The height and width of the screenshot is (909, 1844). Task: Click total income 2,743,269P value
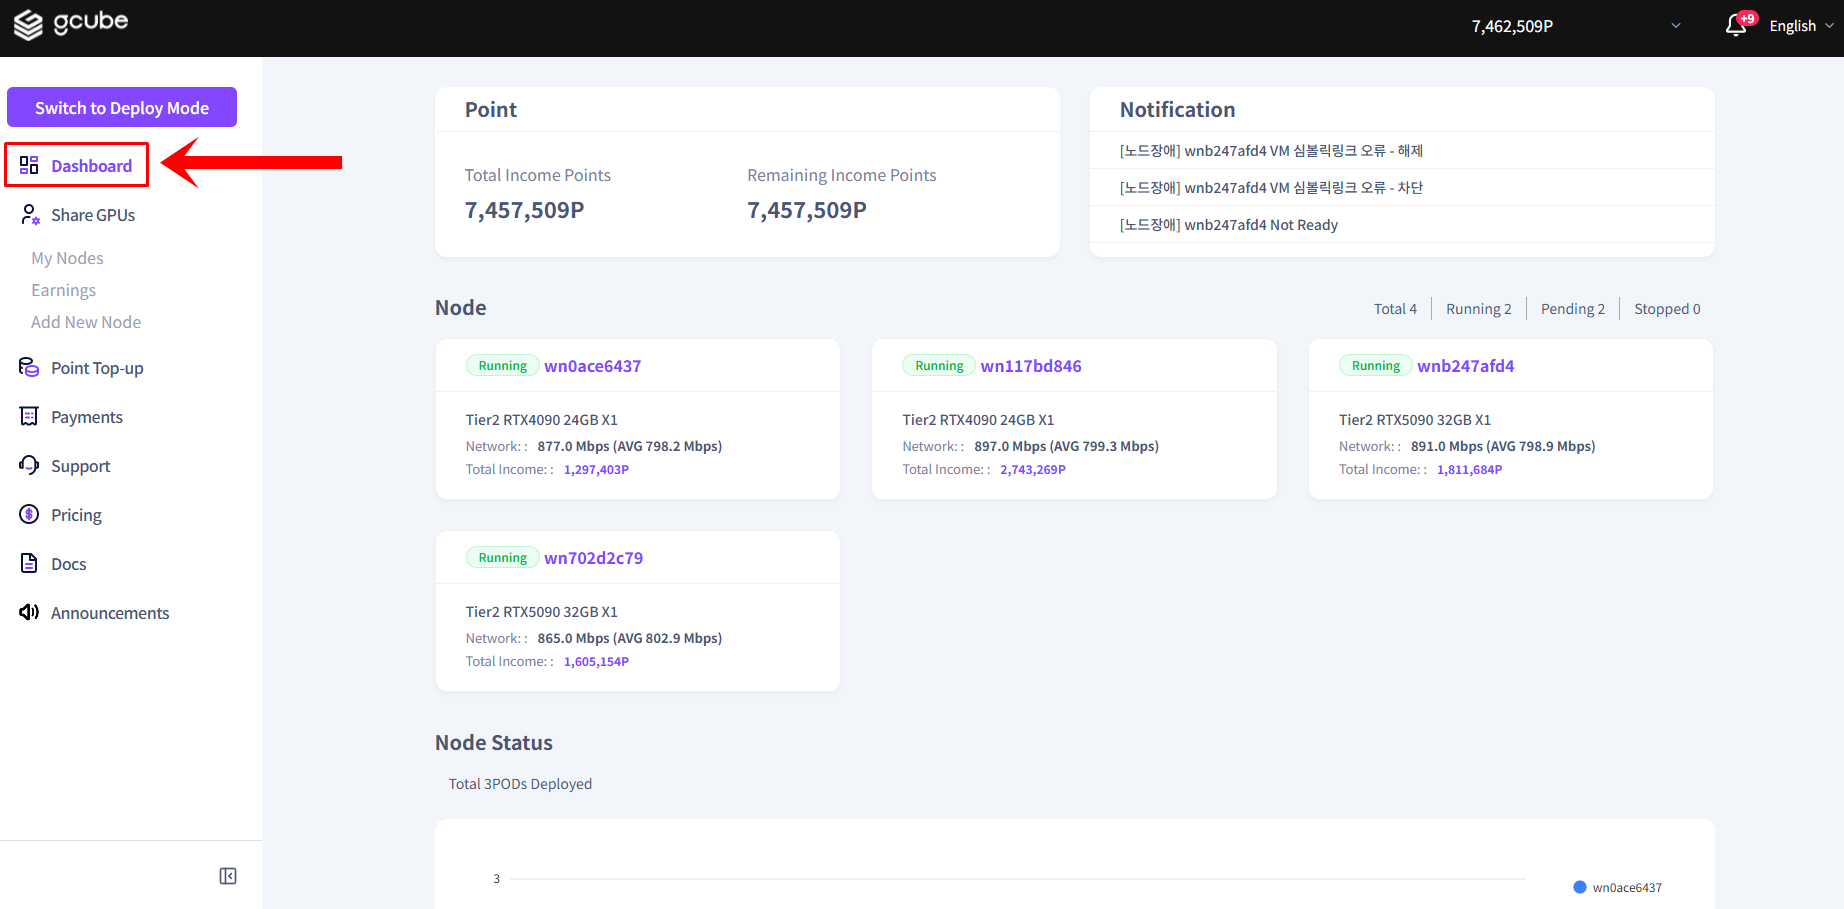click(1033, 469)
